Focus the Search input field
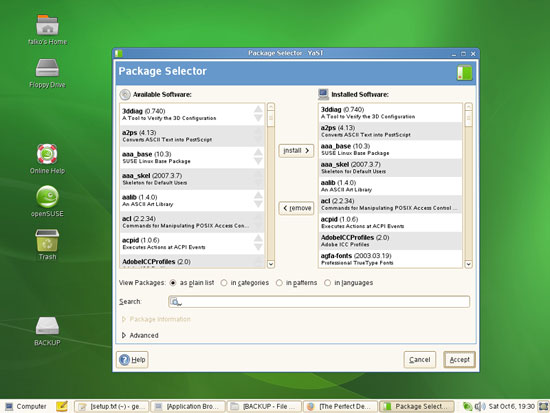Screen dimensions: 550x413 (319, 302)
